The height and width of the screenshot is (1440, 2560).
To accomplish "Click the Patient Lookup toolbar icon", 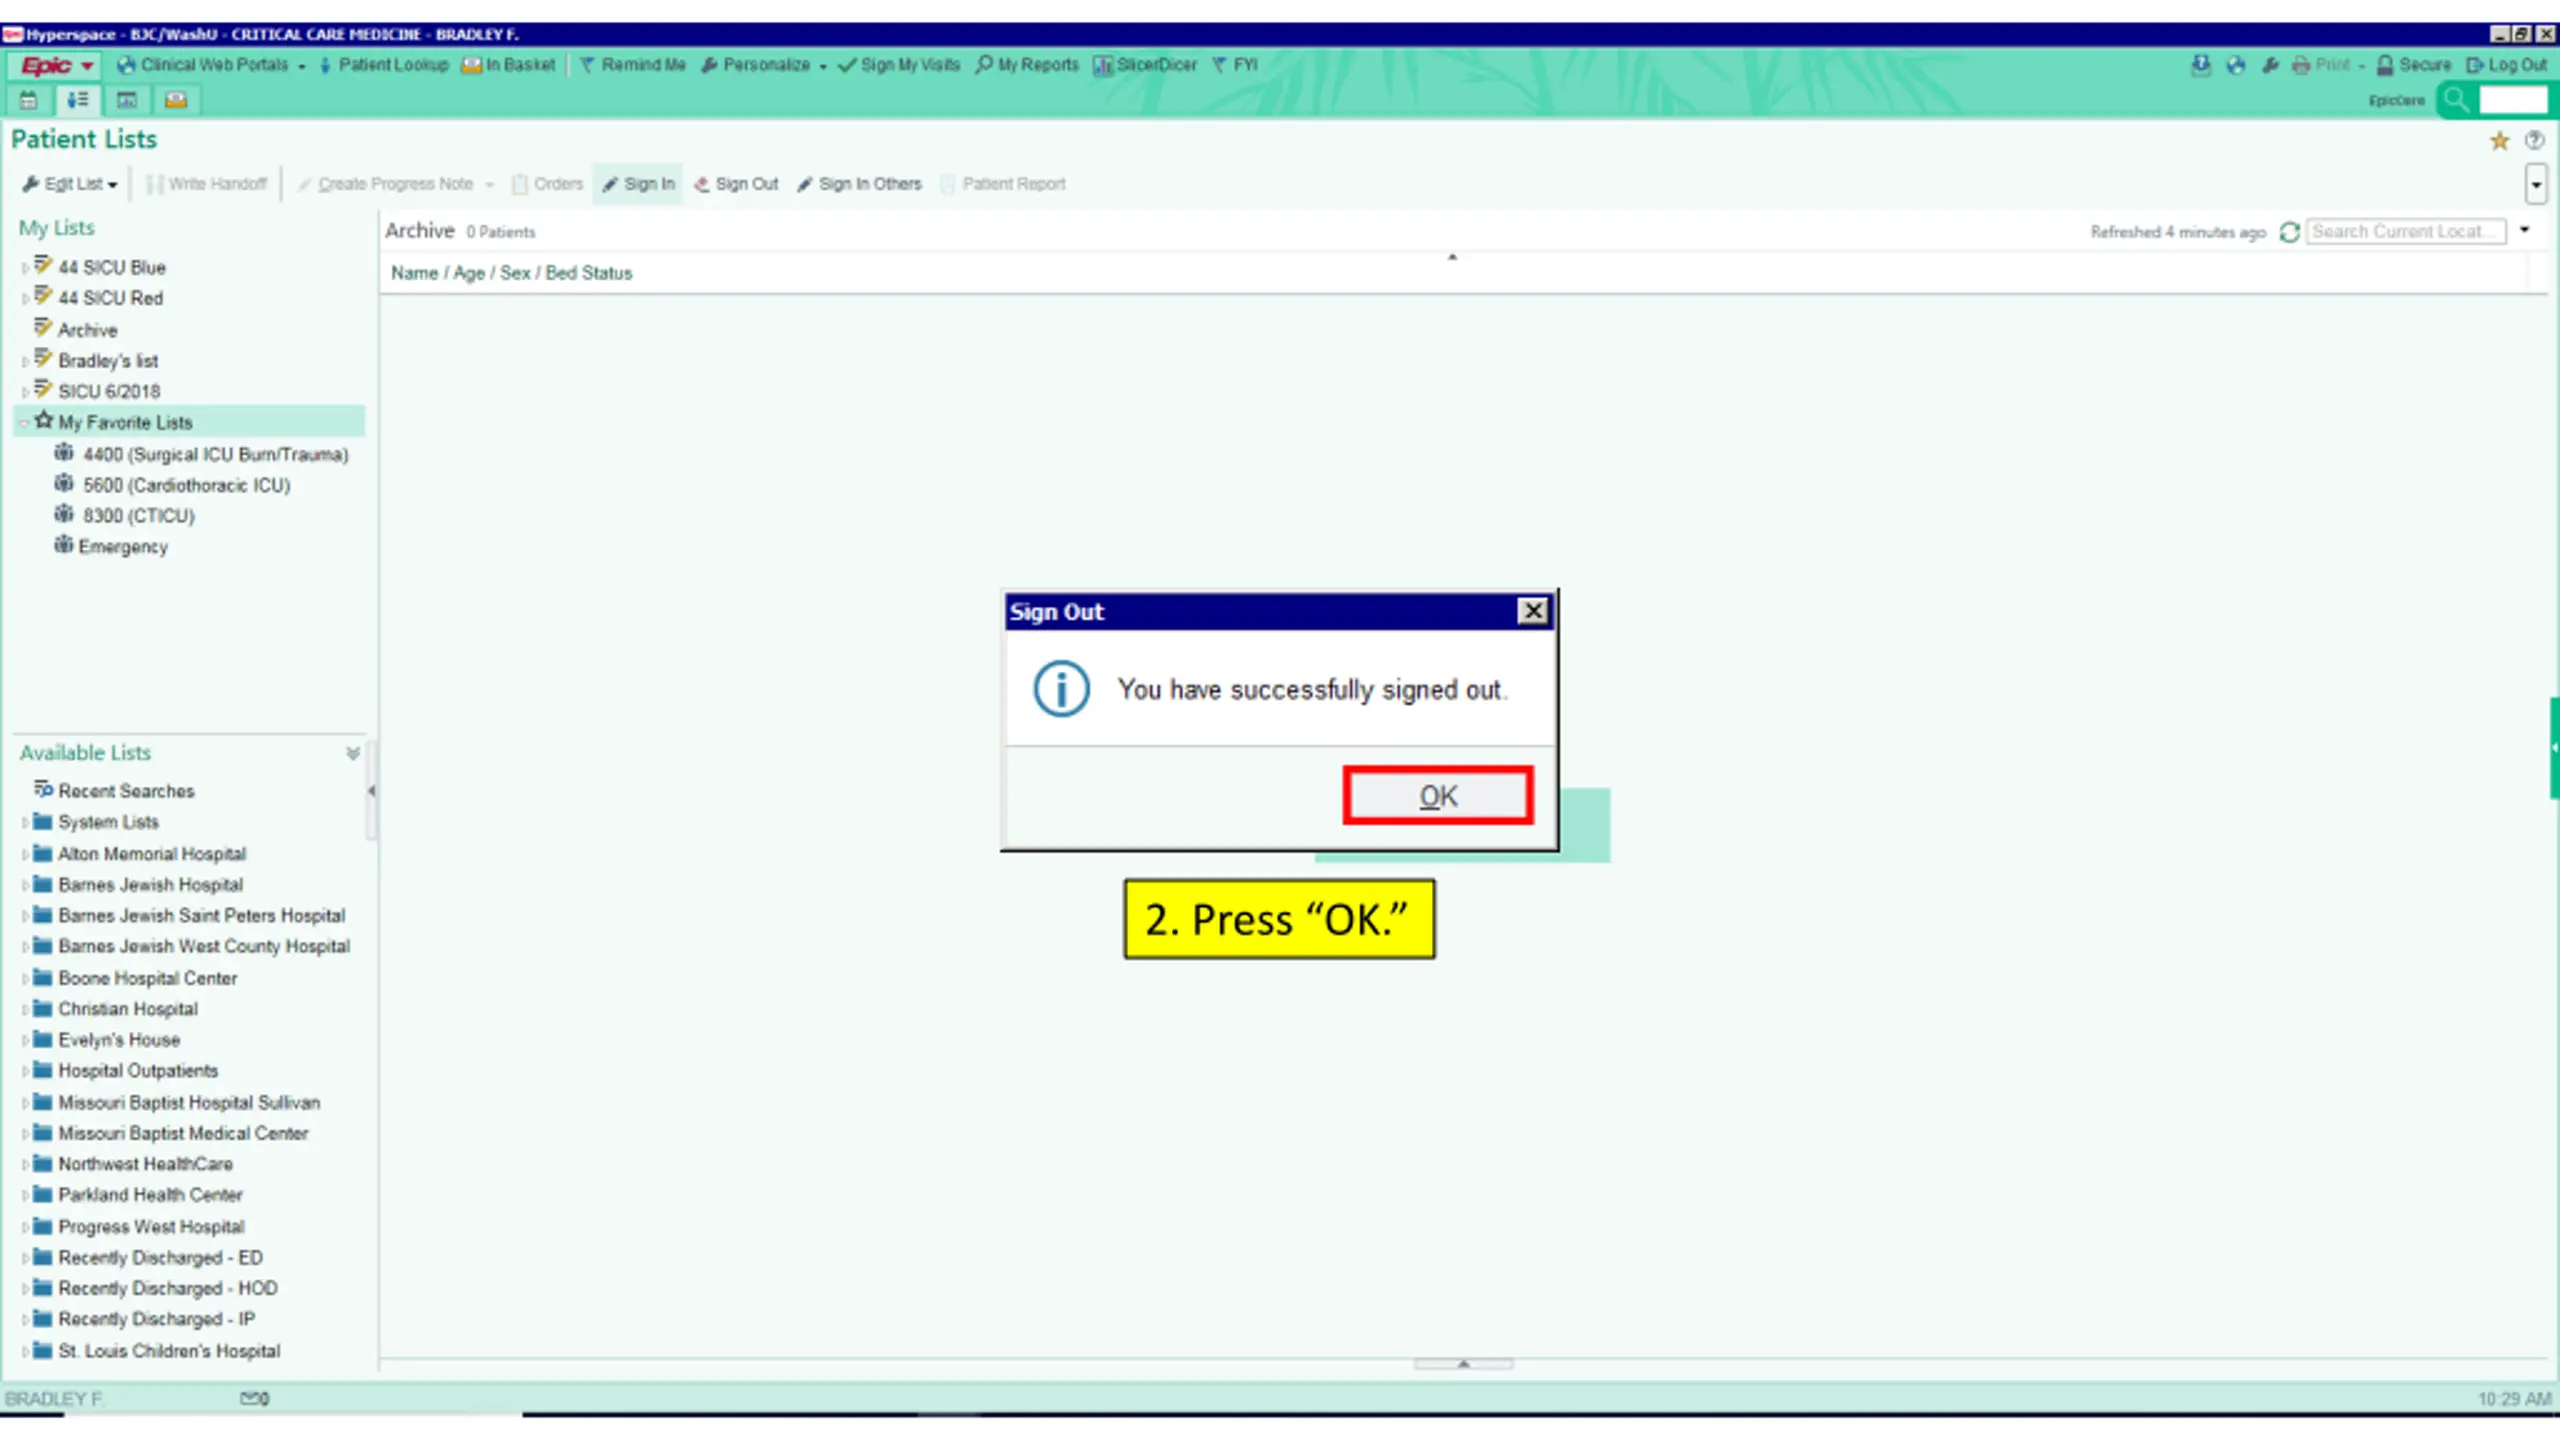I will coord(325,66).
